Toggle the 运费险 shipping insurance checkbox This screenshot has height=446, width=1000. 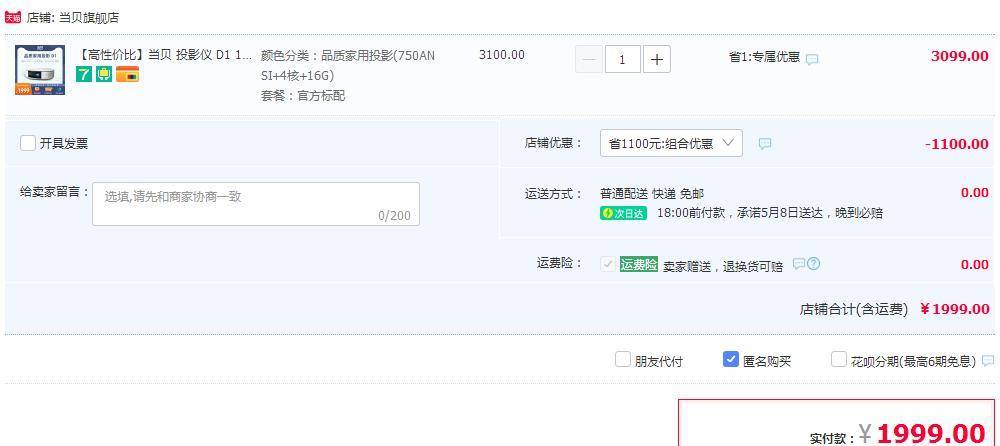tap(608, 264)
